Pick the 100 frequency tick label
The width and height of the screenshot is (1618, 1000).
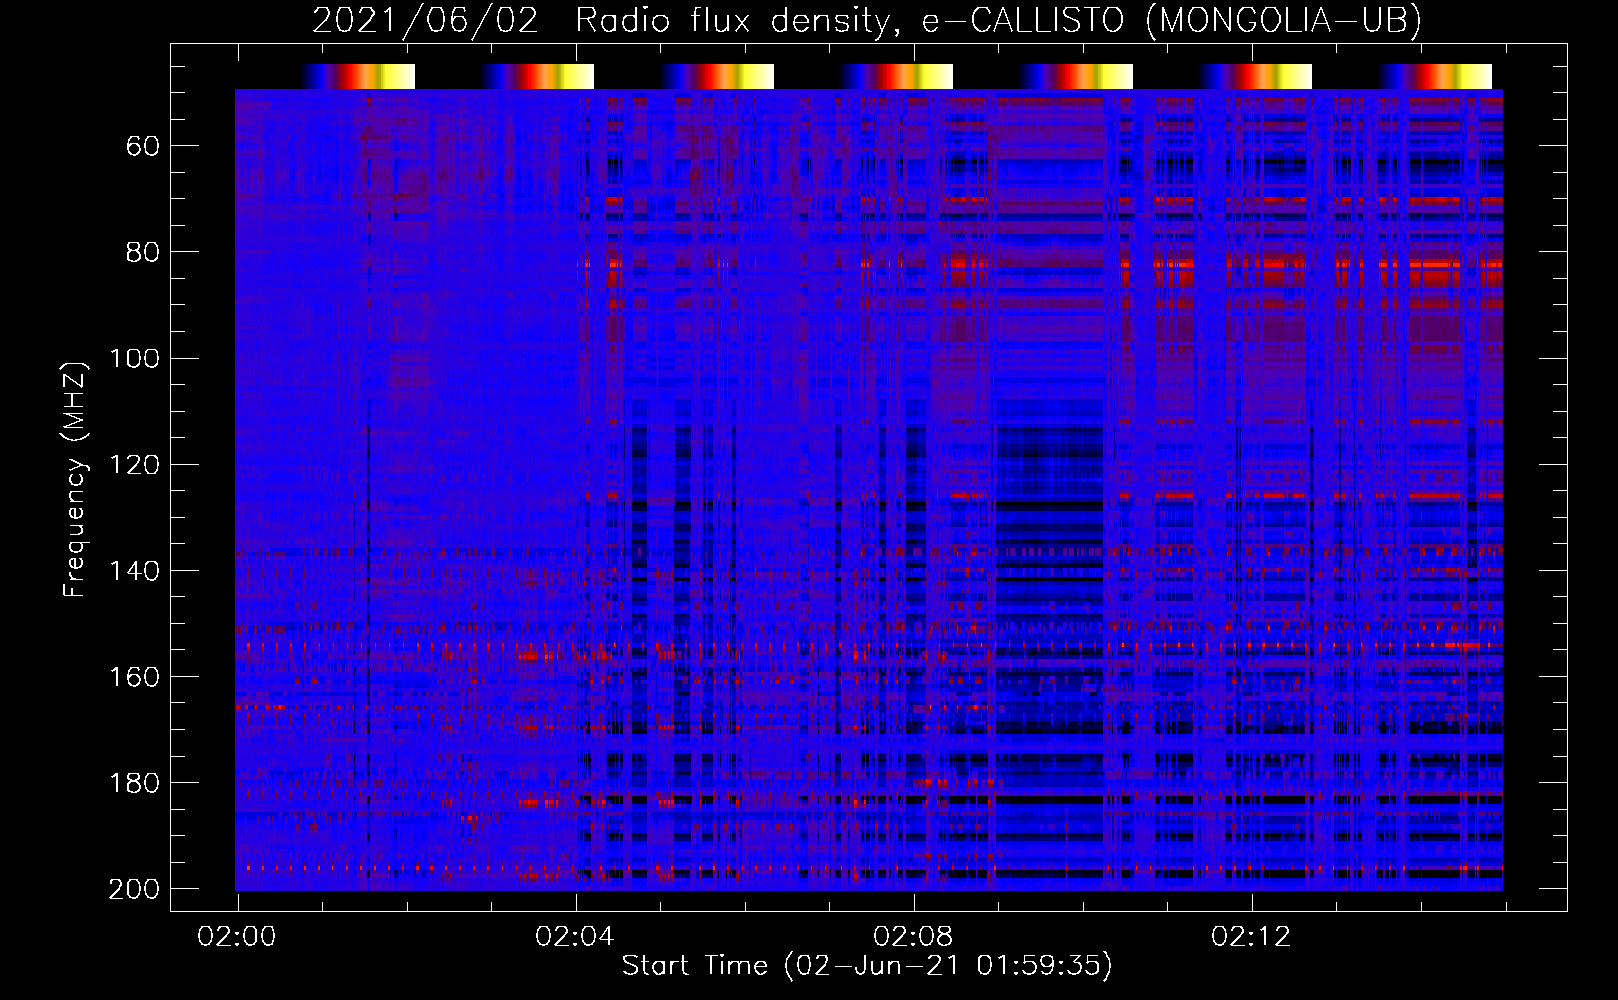133,359
